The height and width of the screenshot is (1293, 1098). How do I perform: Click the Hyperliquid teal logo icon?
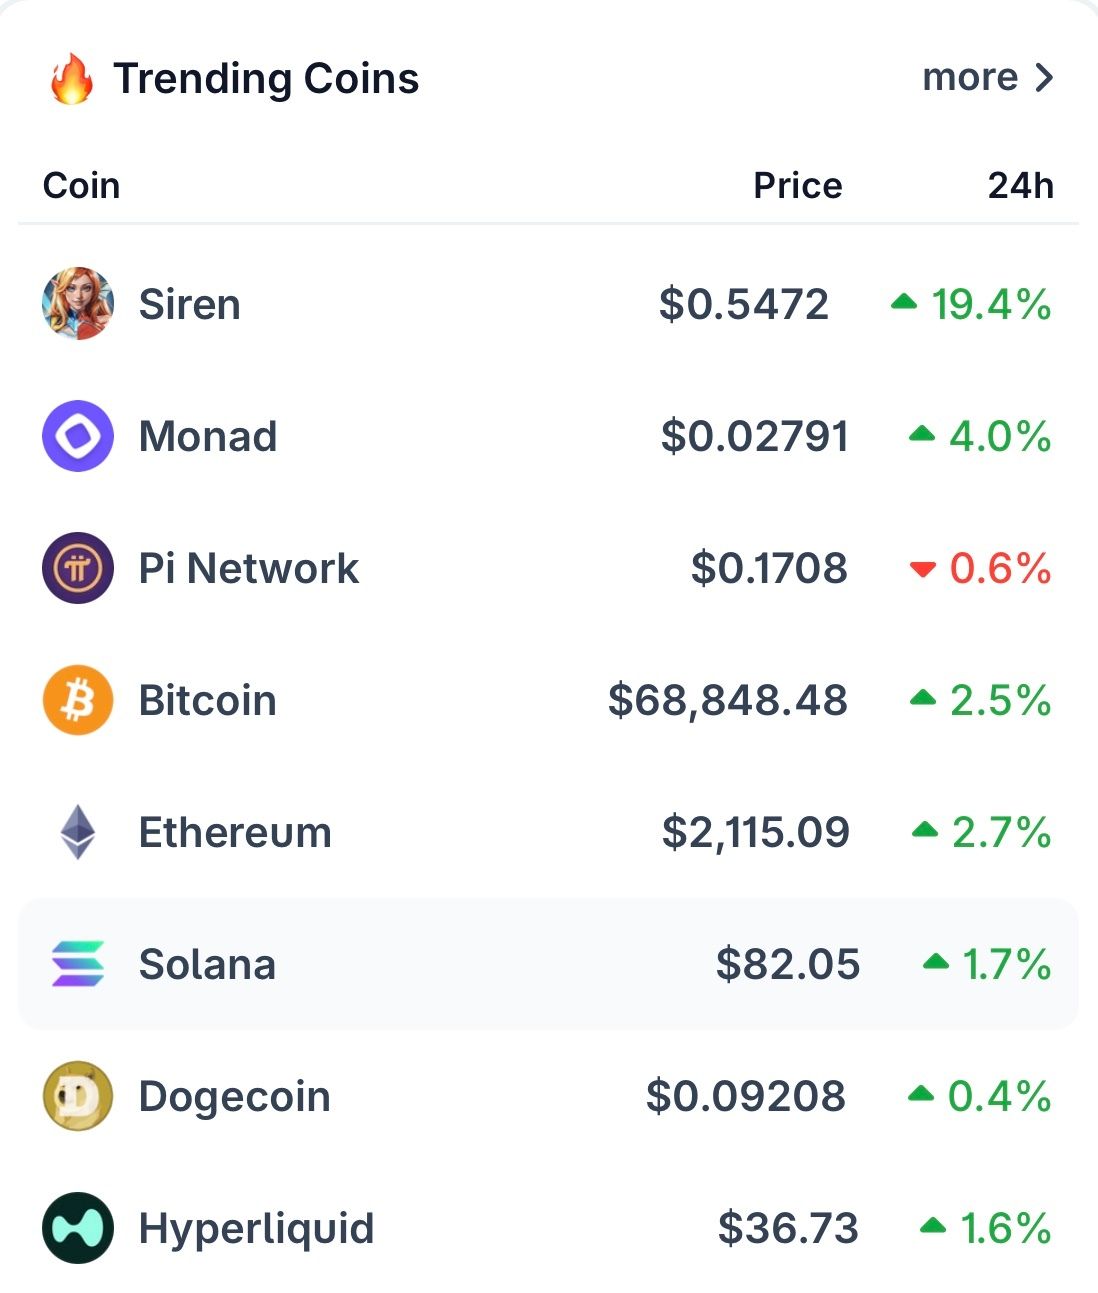coord(78,1228)
